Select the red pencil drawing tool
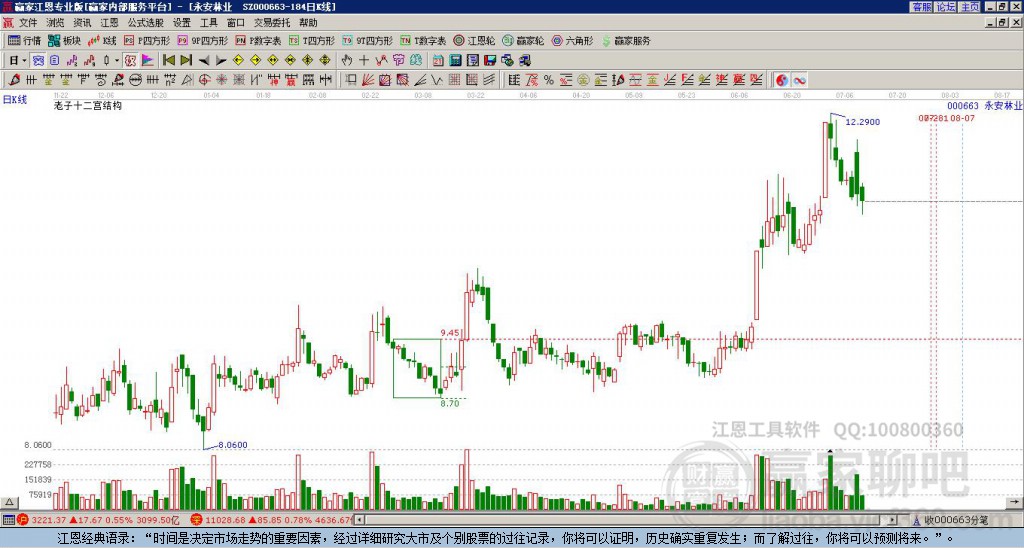Image resolution: width=1024 pixels, height=548 pixels. 14,80
